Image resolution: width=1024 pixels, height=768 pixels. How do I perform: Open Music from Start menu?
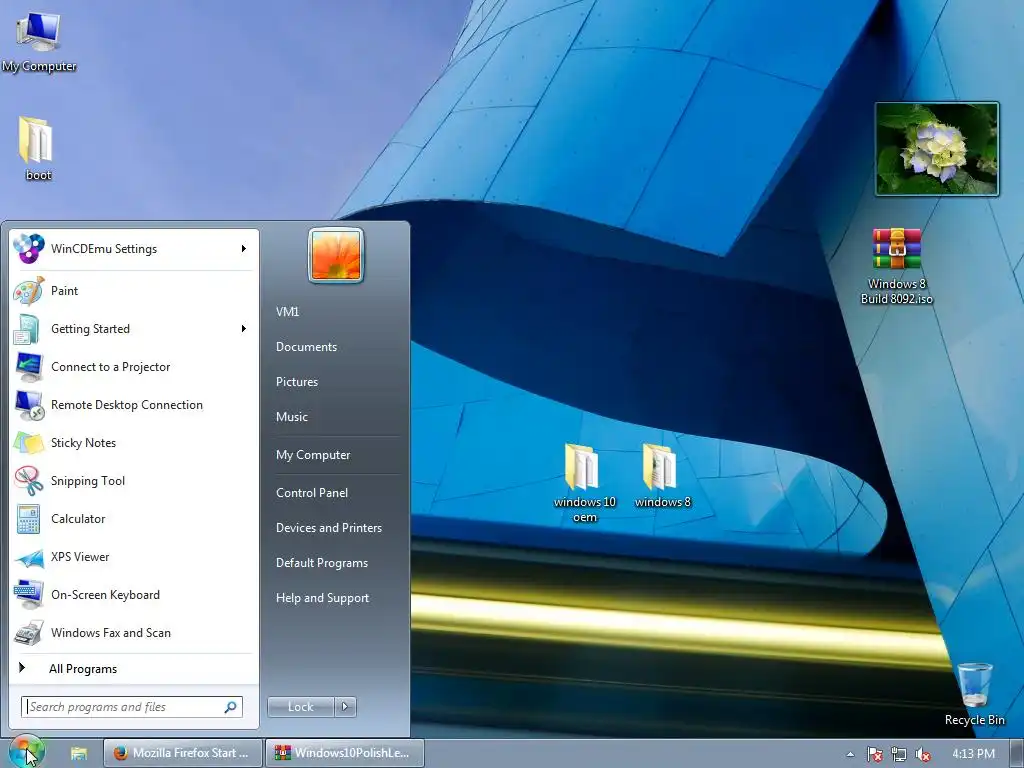[x=291, y=417]
